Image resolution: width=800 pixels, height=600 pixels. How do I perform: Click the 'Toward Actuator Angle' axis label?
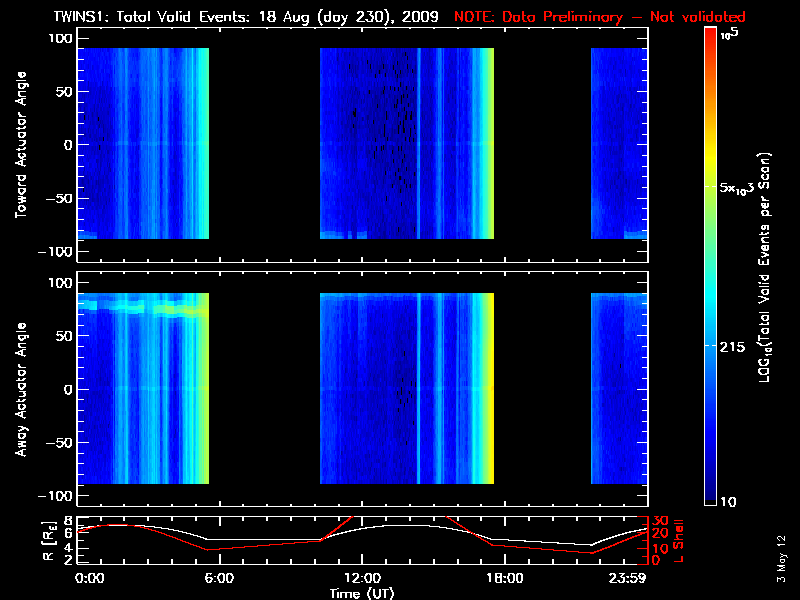(21, 145)
